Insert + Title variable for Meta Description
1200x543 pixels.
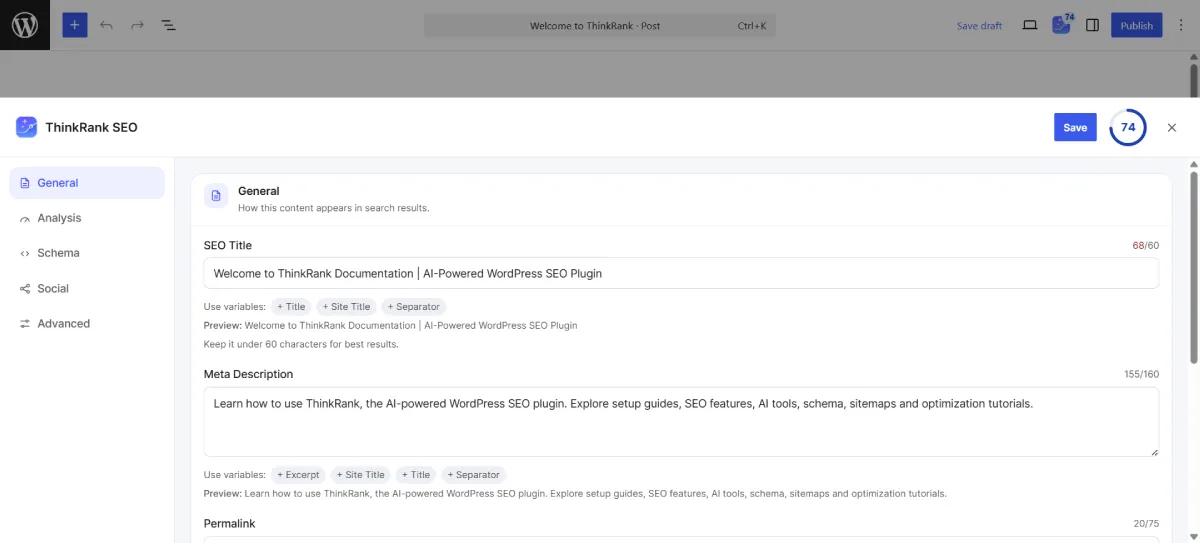point(416,475)
